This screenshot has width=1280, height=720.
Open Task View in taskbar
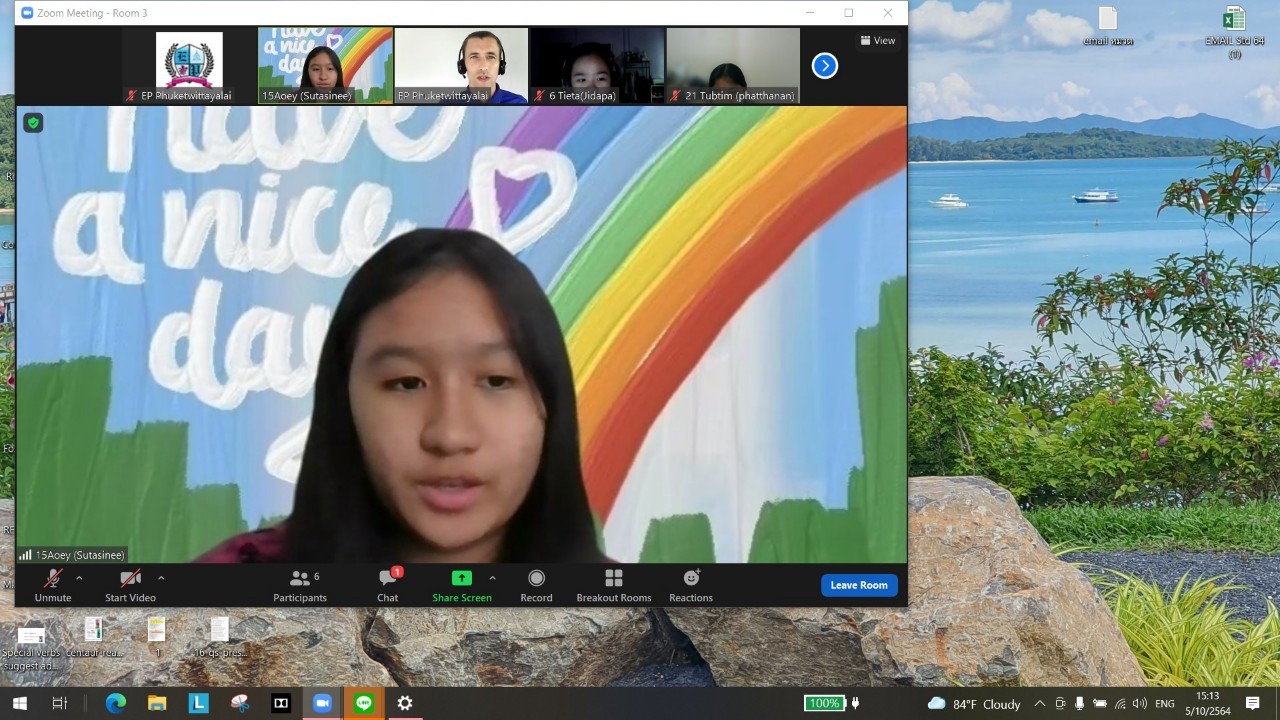tap(59, 703)
